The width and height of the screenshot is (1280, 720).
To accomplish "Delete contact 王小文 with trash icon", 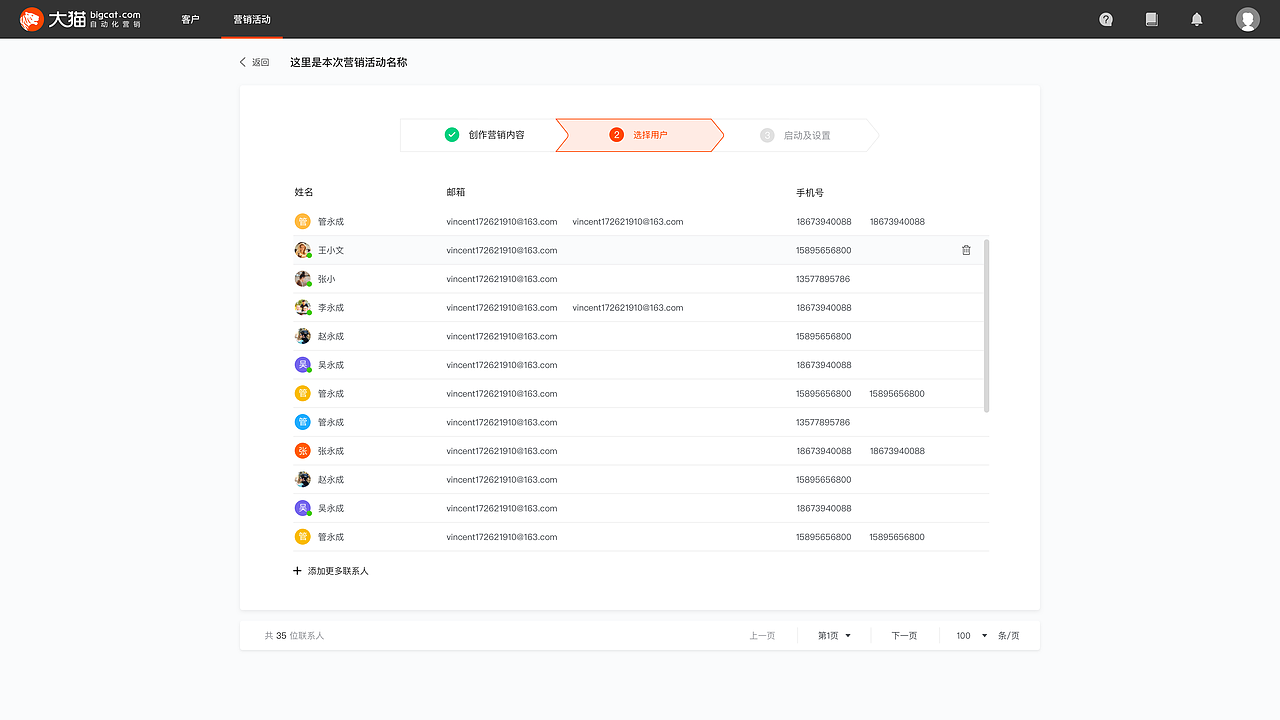I will pyautogui.click(x=966, y=250).
